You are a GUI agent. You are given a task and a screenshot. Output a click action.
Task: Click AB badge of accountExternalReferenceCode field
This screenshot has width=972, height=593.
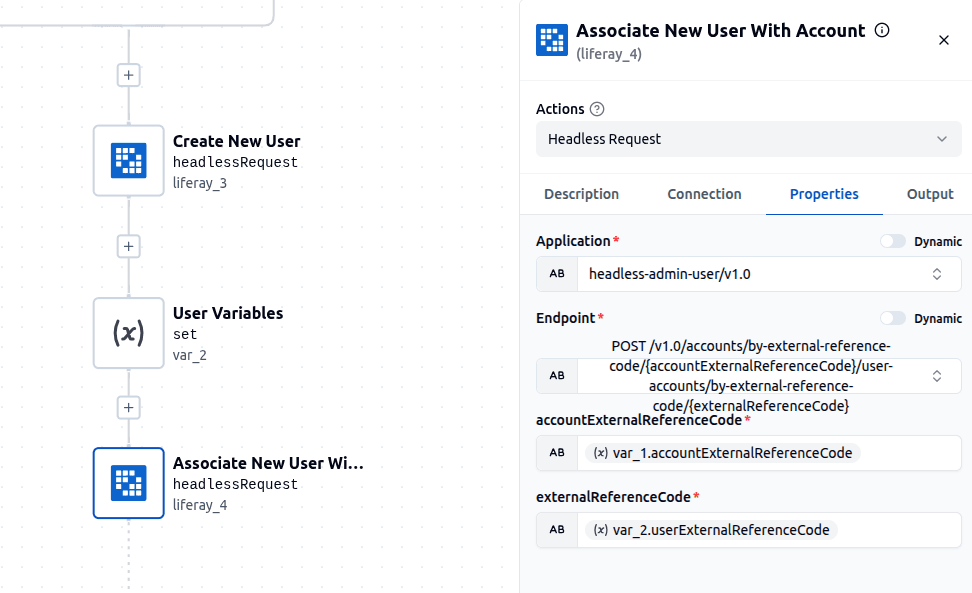point(557,453)
